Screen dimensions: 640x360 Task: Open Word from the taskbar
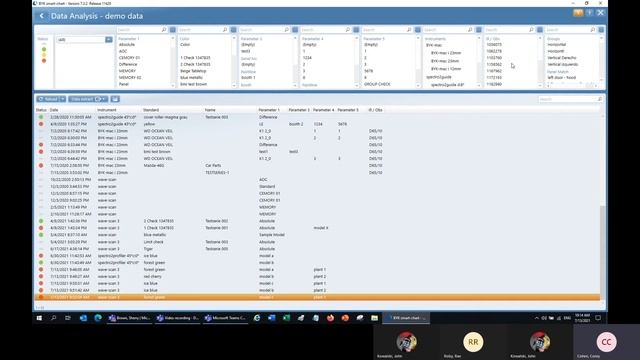(271, 318)
